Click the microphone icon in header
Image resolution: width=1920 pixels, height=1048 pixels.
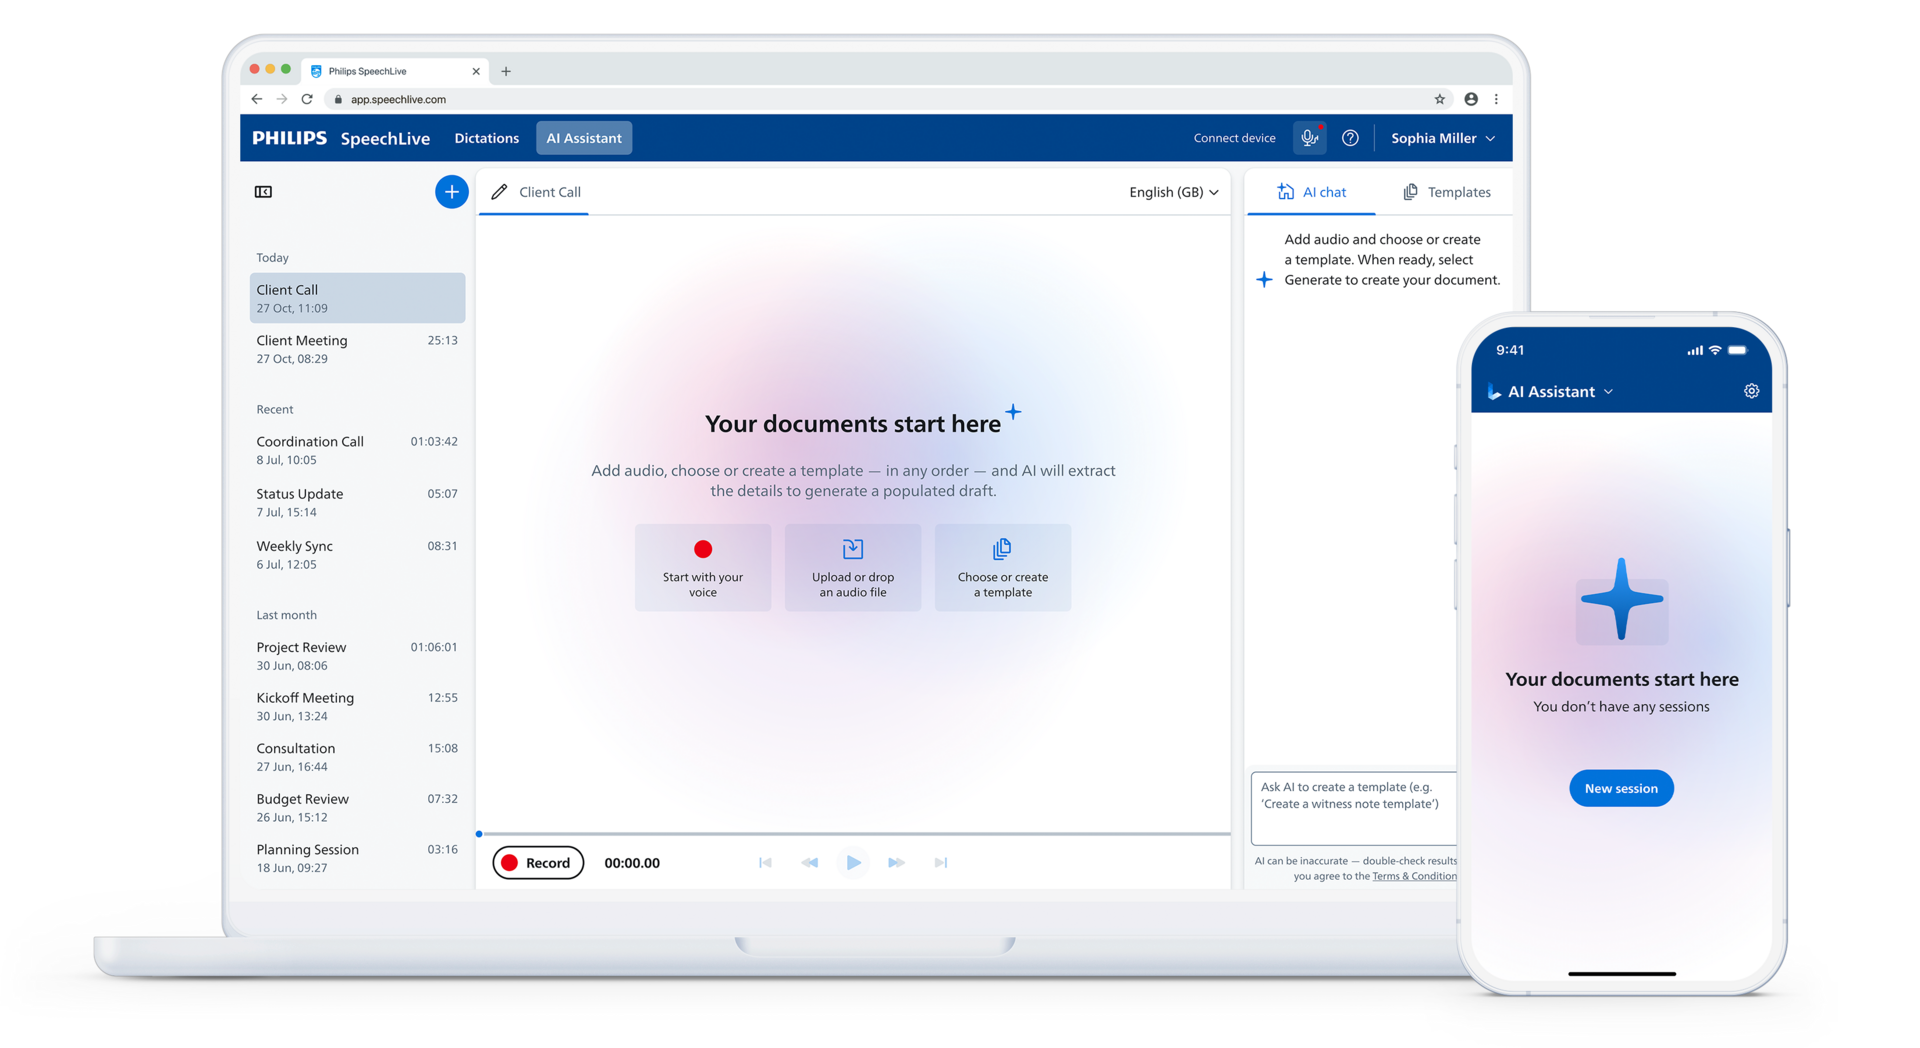pyautogui.click(x=1309, y=138)
